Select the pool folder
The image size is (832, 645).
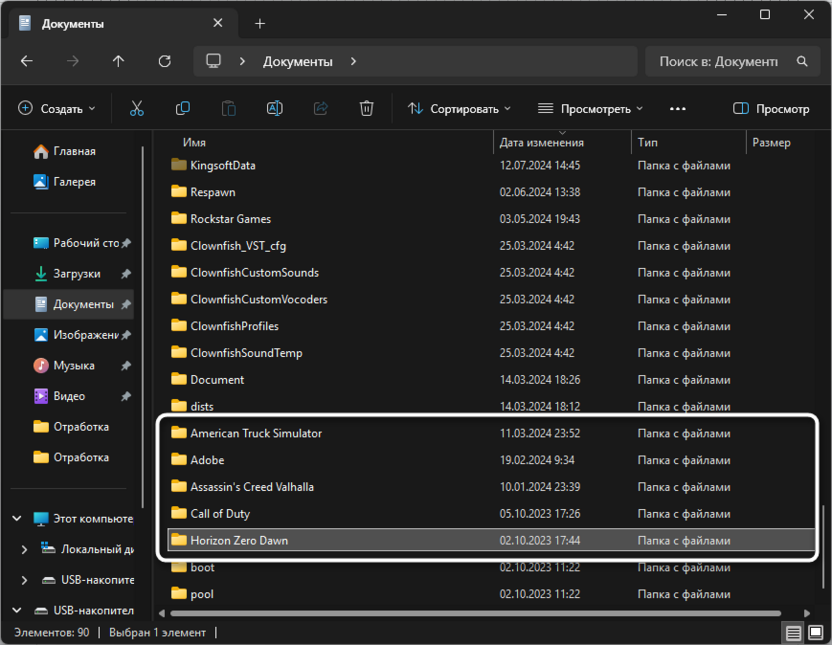[x=491, y=594]
